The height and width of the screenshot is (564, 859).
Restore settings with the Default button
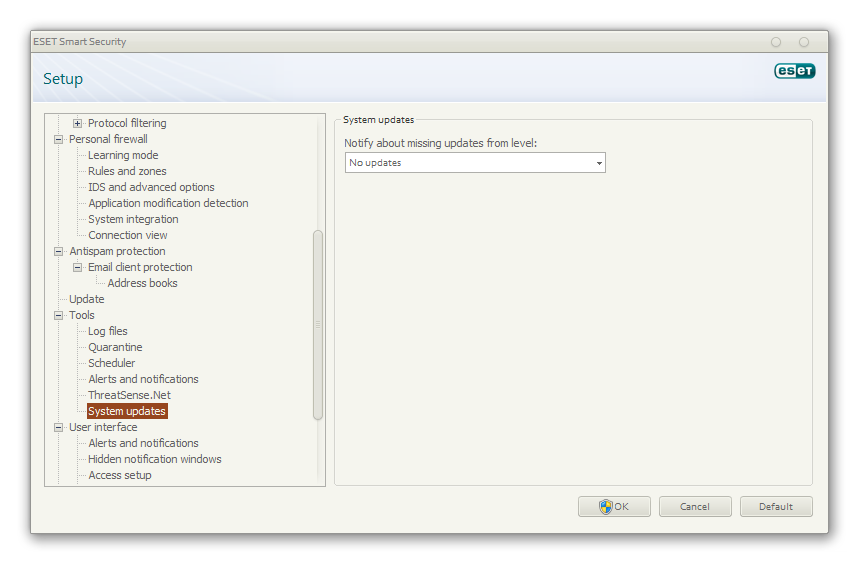(776, 507)
